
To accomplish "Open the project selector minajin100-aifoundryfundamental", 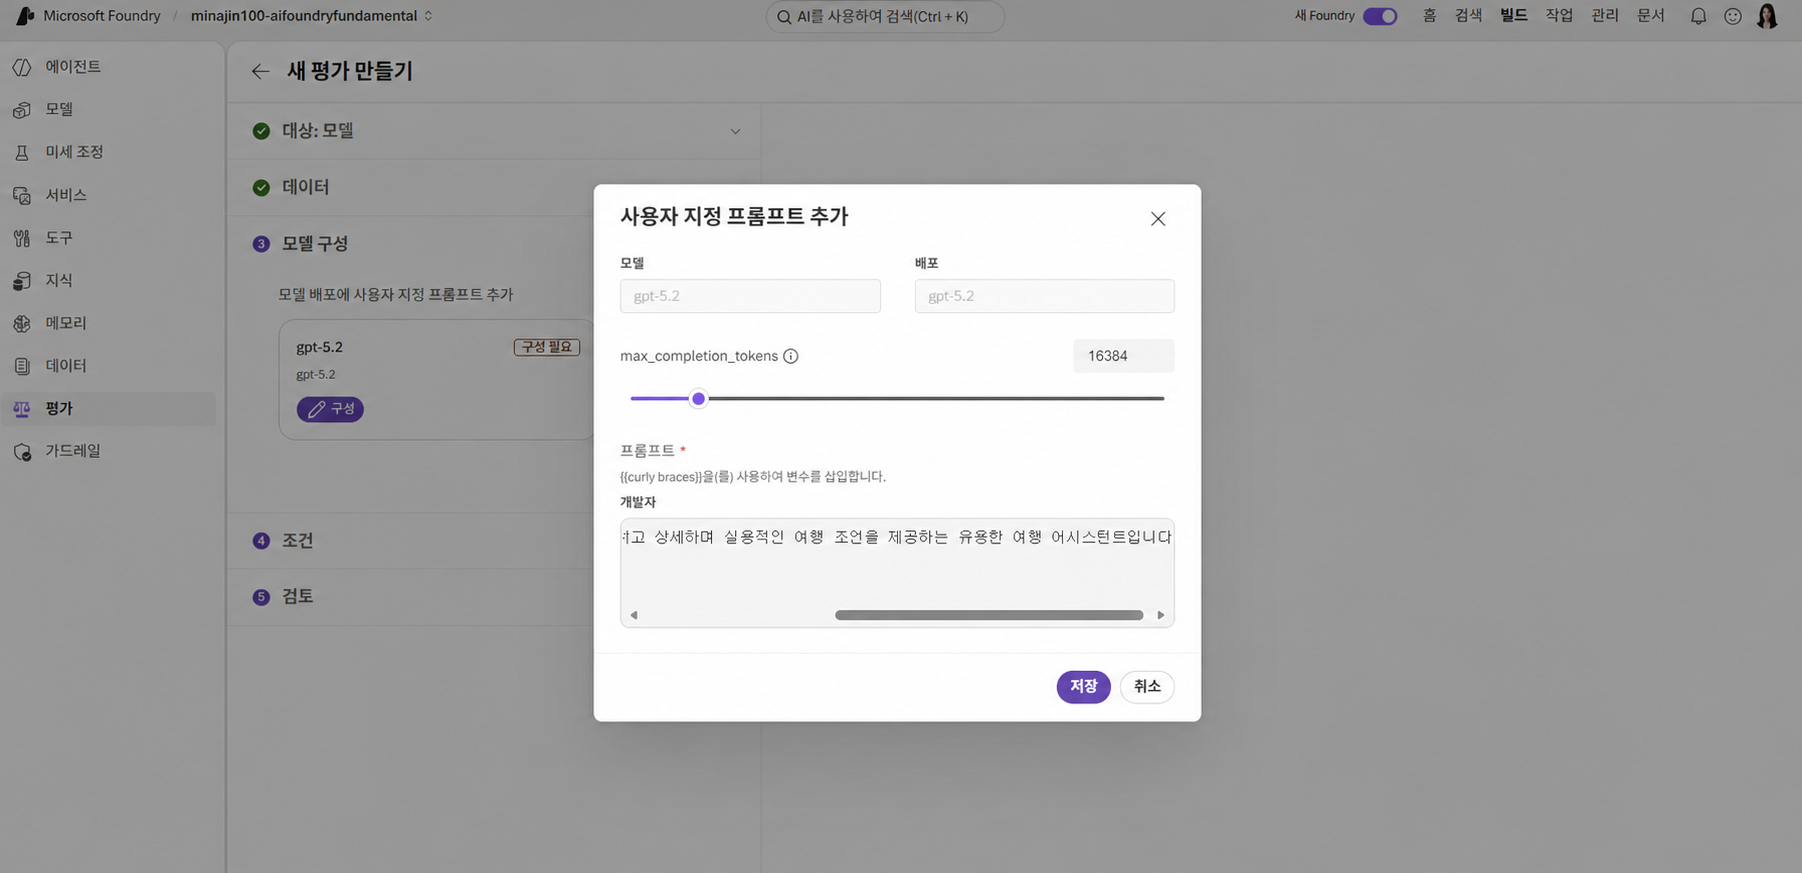I will coord(311,16).
